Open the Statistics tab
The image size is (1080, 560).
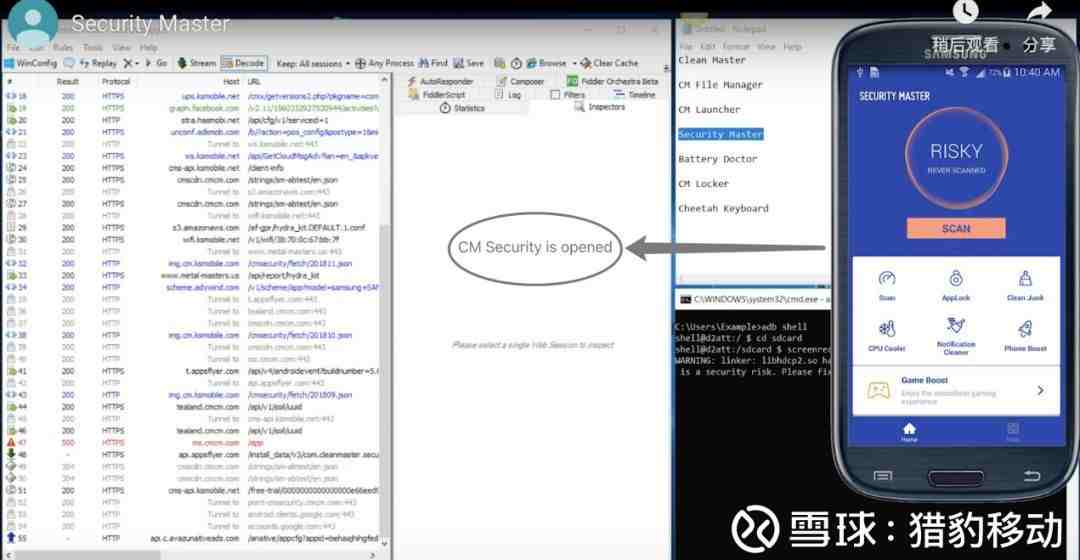pyautogui.click(x=462, y=108)
